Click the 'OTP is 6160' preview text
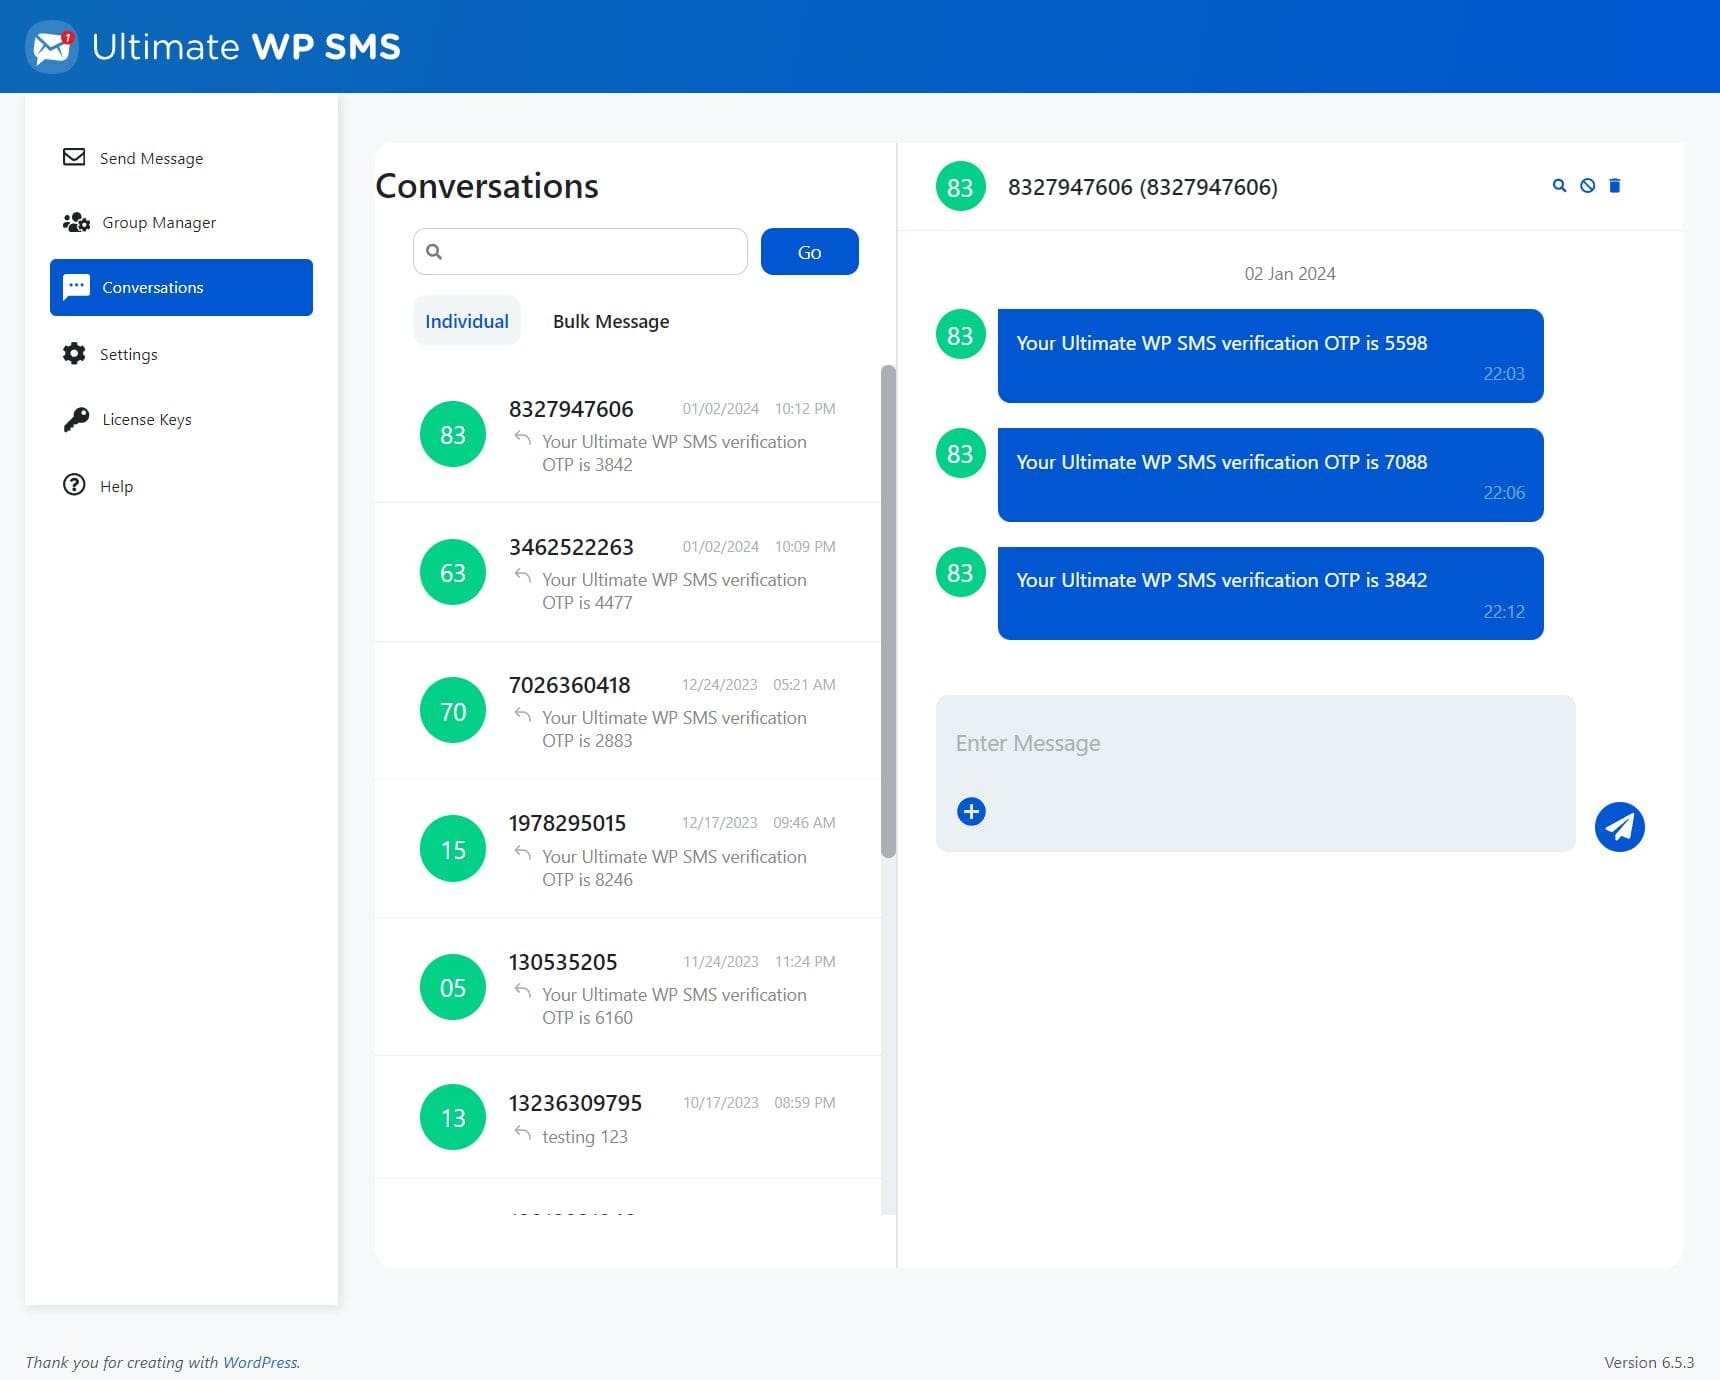The height and width of the screenshot is (1380, 1720). (x=587, y=1018)
